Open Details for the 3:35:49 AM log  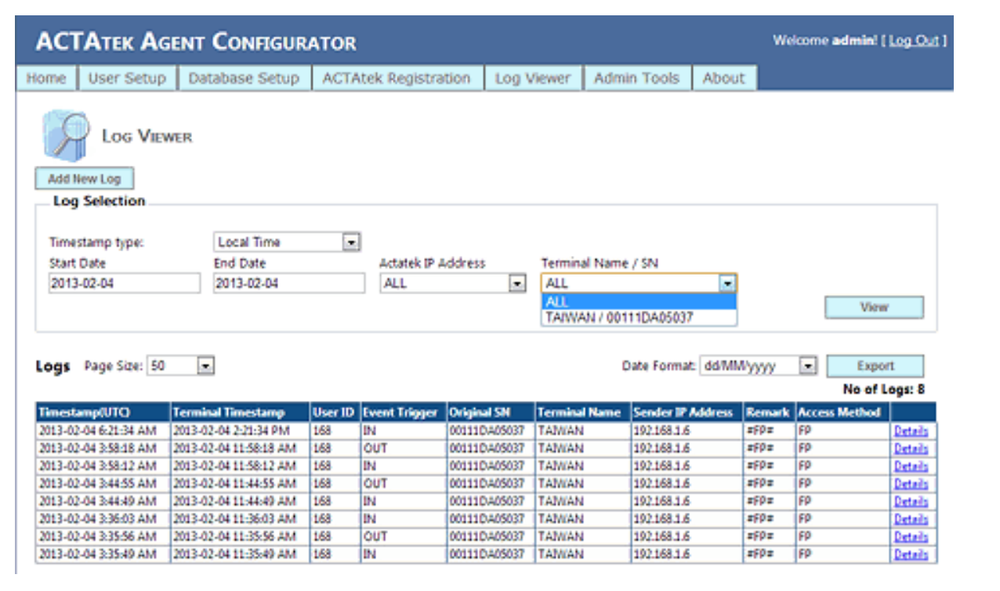pyautogui.click(x=911, y=555)
